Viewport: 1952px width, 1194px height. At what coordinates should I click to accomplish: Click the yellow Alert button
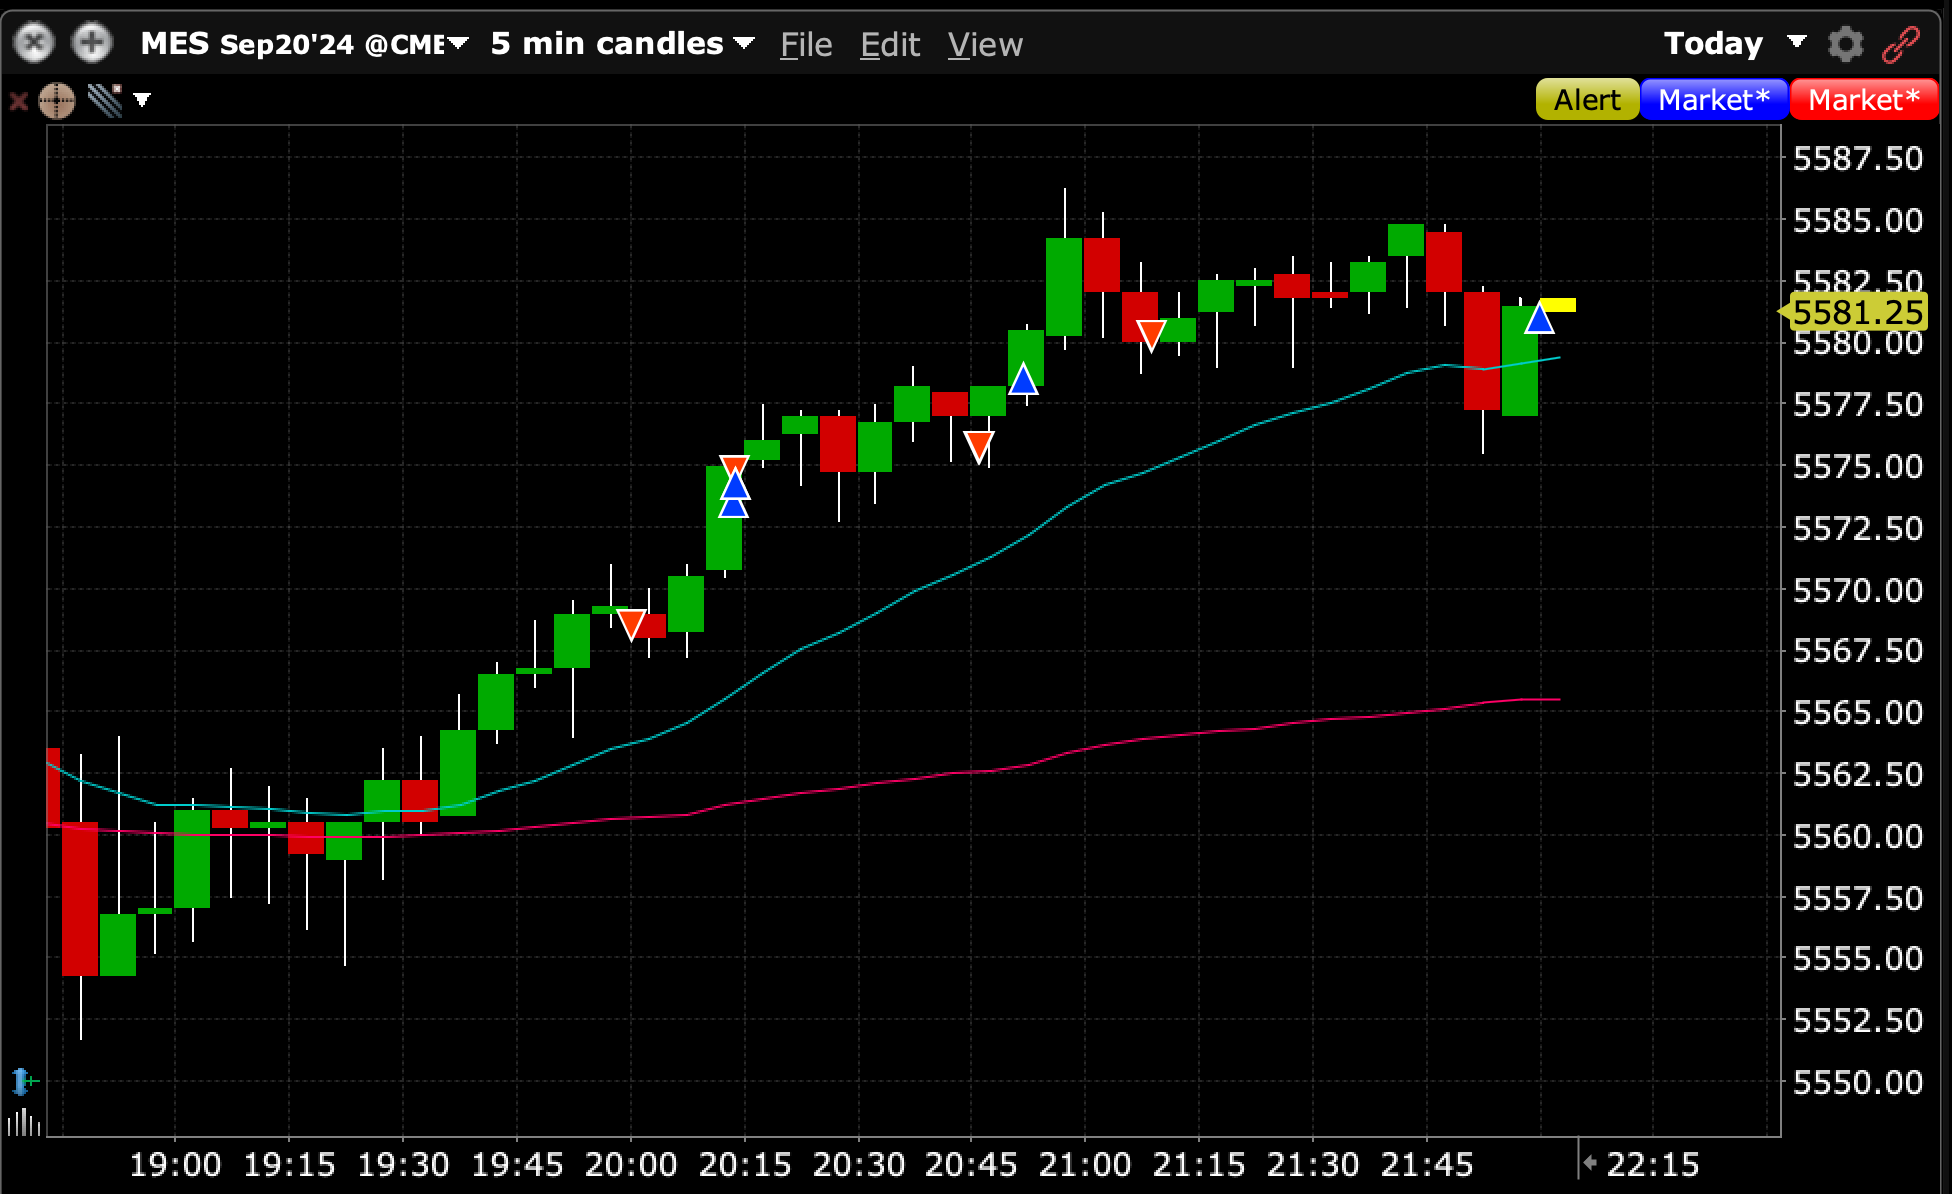click(x=1587, y=100)
